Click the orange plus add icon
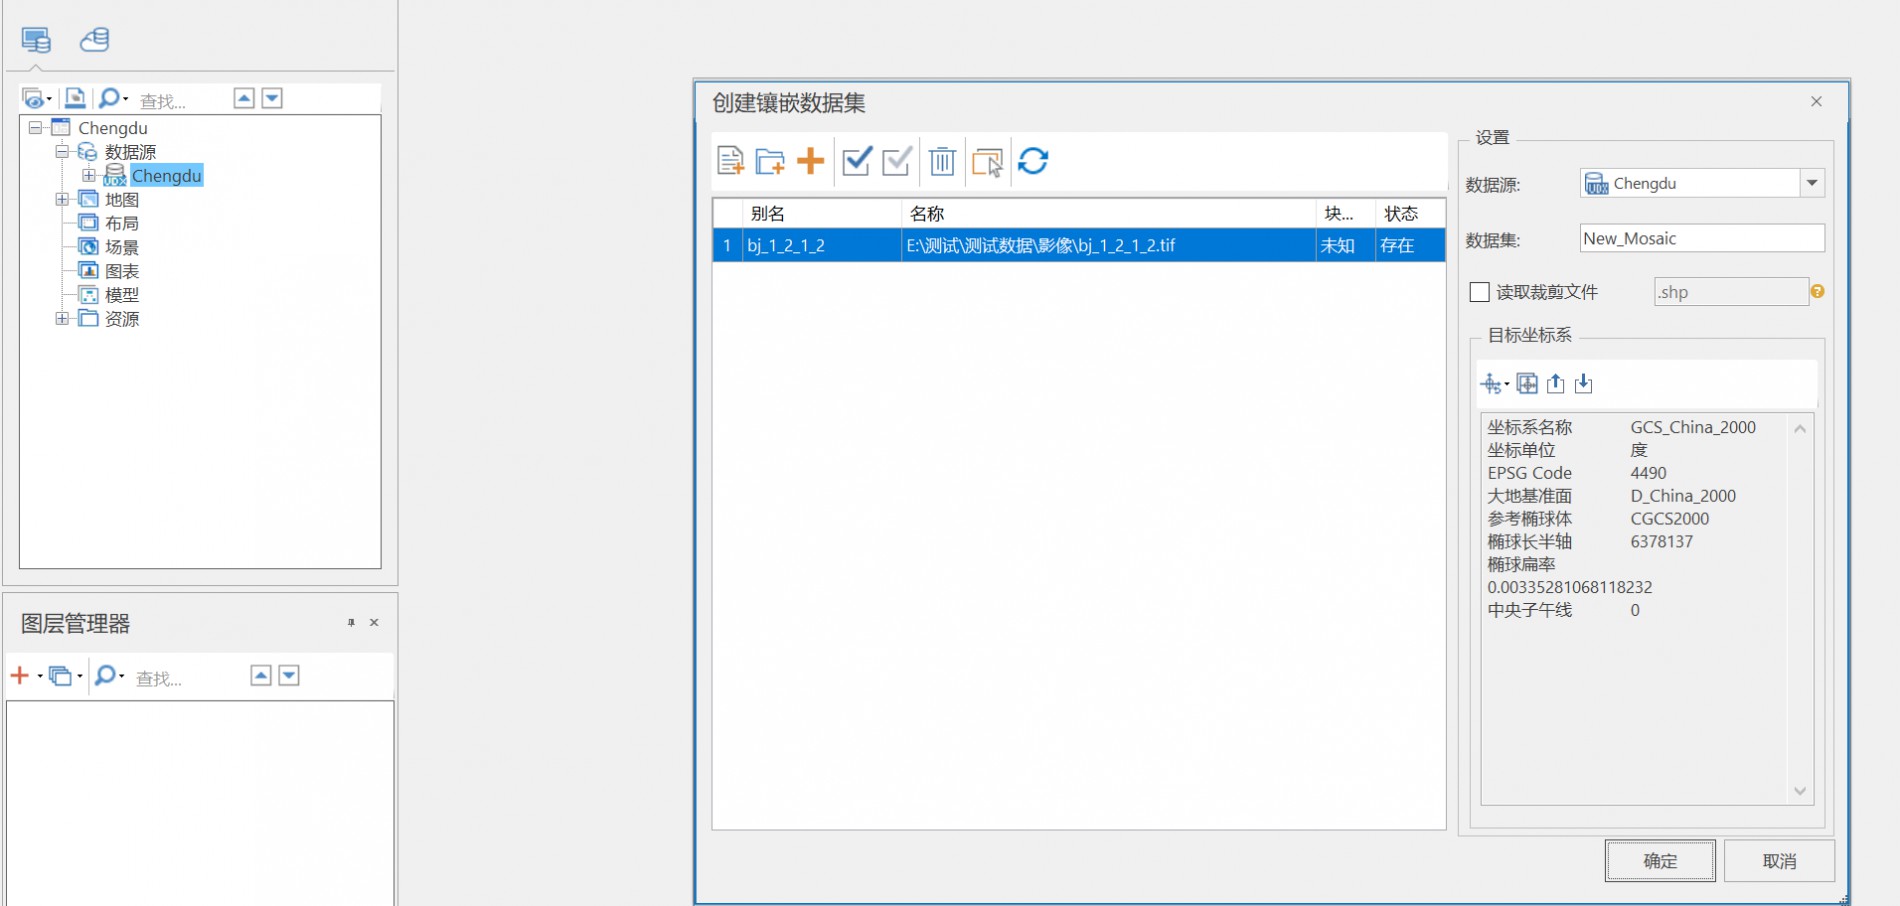 pyautogui.click(x=810, y=161)
